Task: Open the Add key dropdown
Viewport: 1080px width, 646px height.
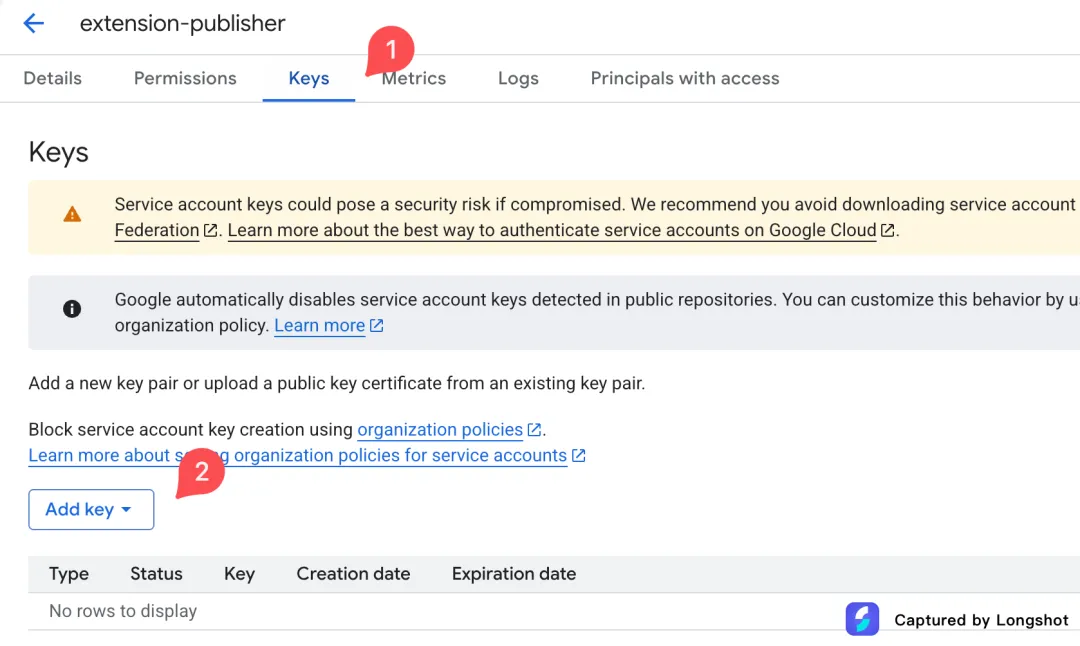Action: pos(91,510)
